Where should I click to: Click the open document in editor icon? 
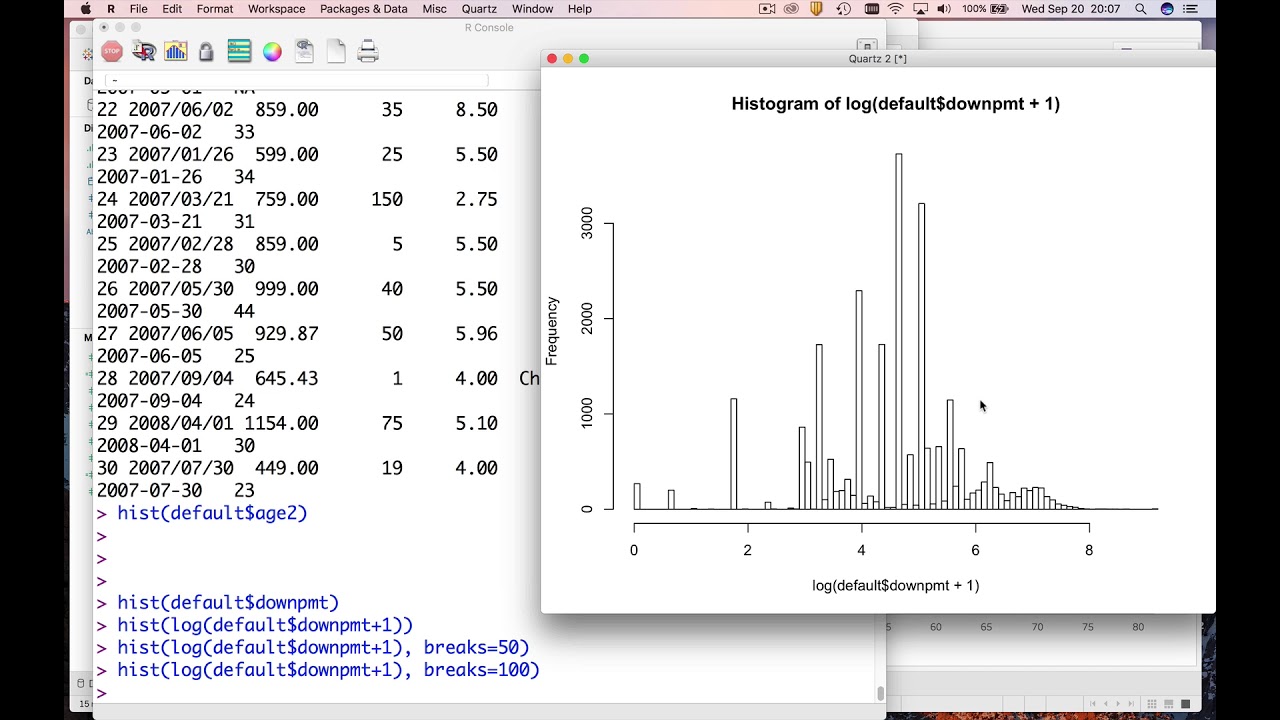(304, 51)
